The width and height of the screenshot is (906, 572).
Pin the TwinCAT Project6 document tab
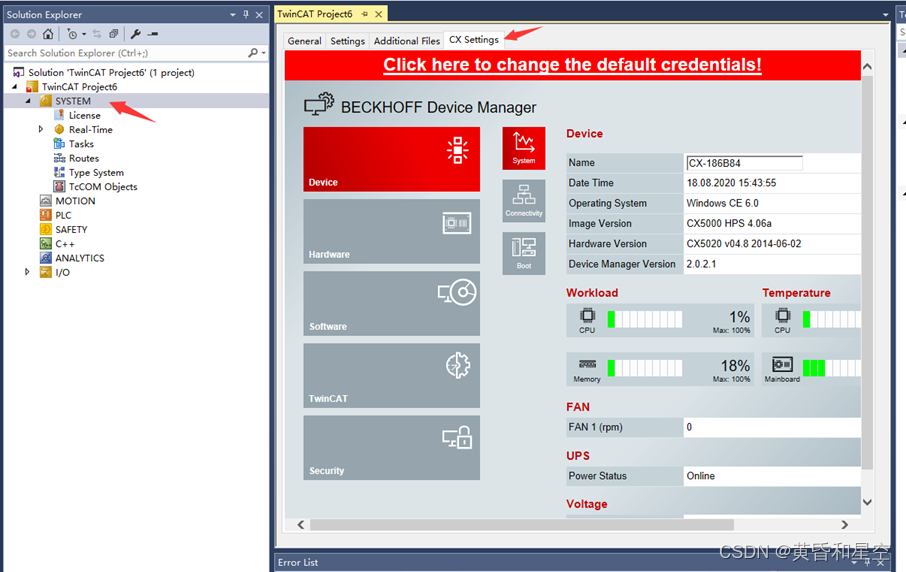(365, 14)
